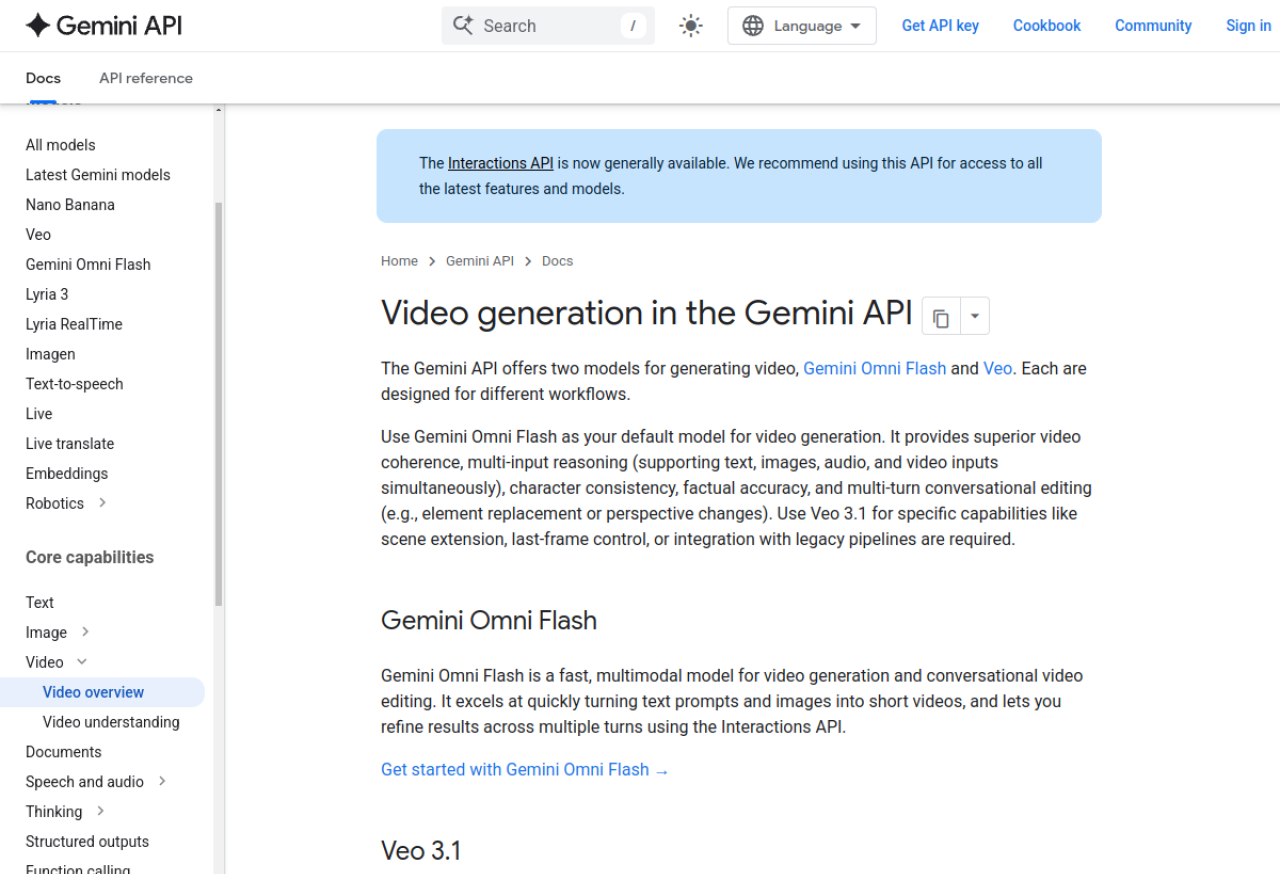Select Latest Gemini models in sidebar
The height and width of the screenshot is (874, 1280).
(98, 175)
